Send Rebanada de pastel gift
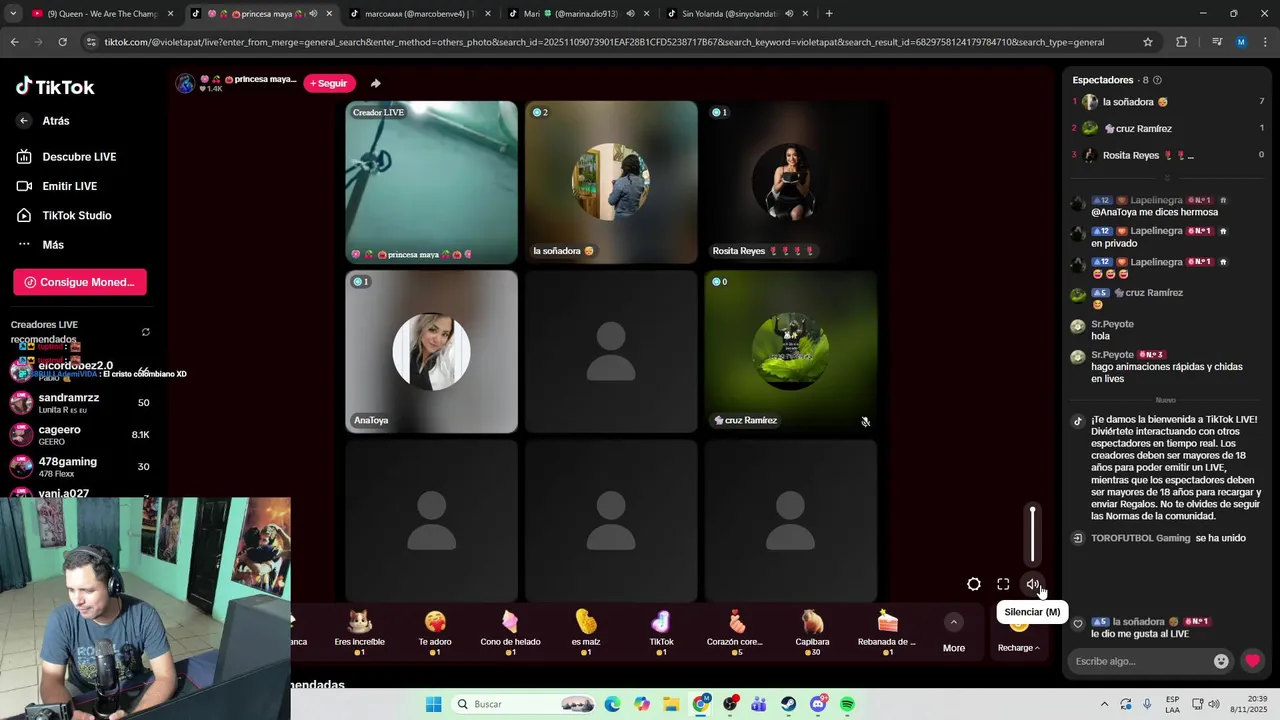This screenshot has height=720, width=1280. pos(887,631)
